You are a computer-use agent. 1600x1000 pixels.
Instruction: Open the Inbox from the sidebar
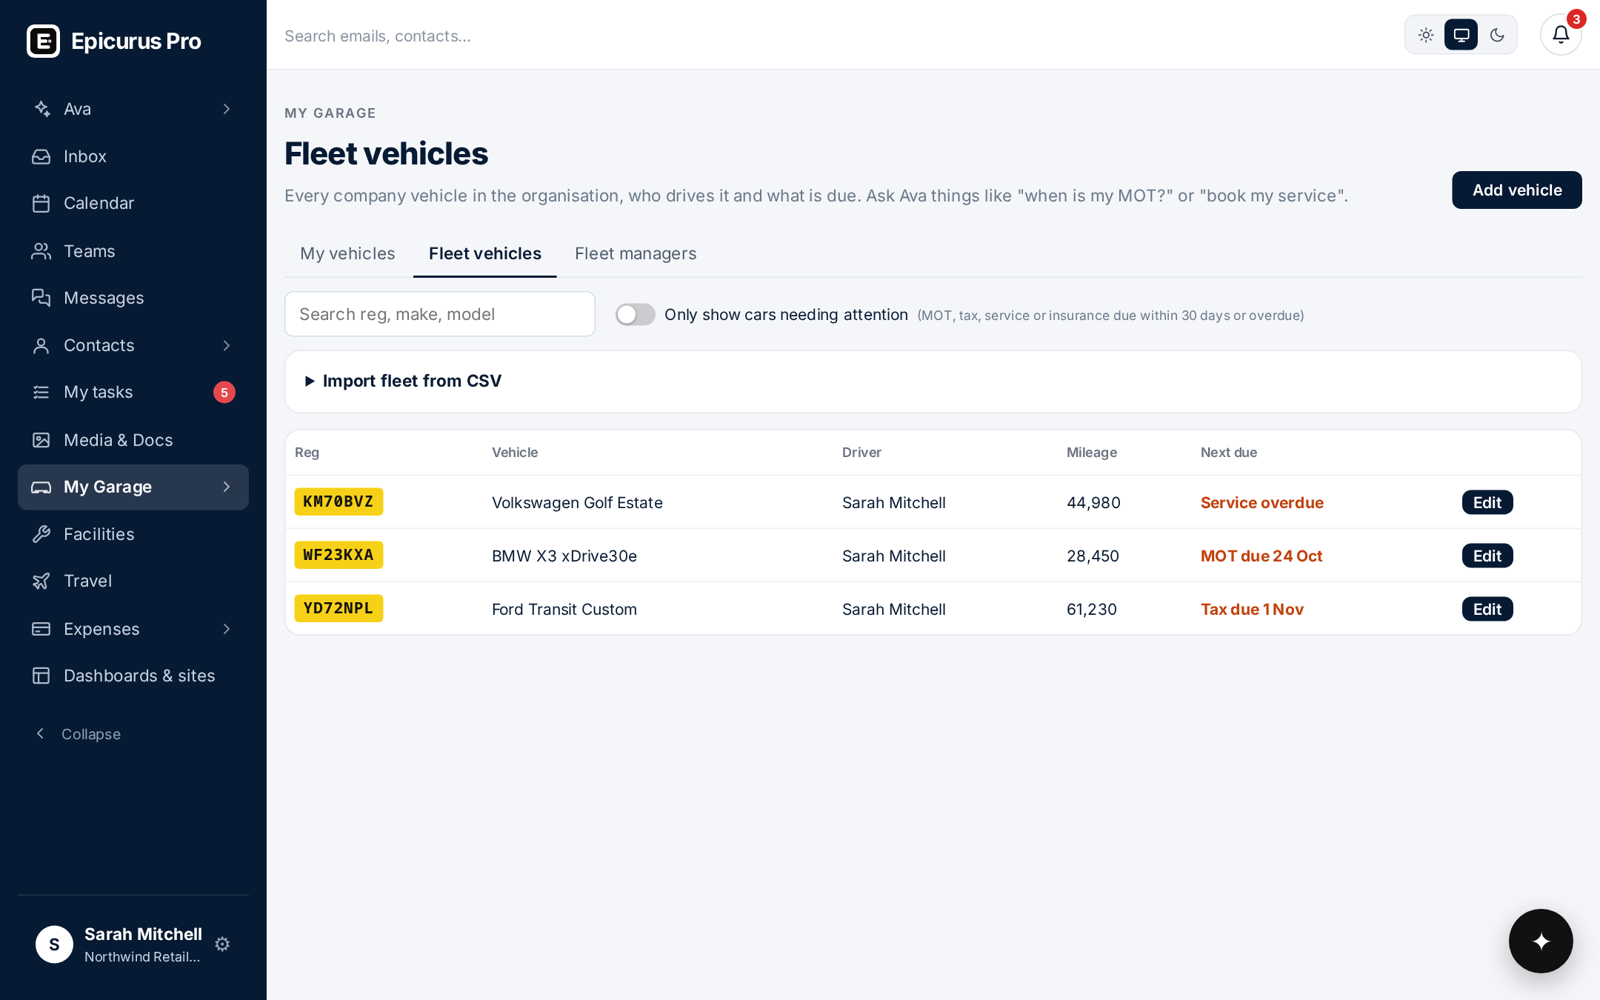[x=133, y=156]
